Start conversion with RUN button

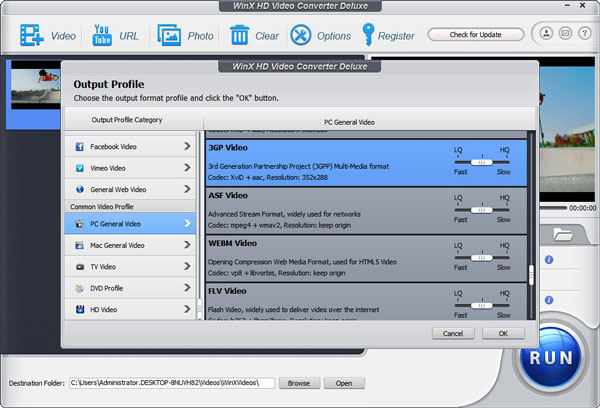click(x=551, y=358)
